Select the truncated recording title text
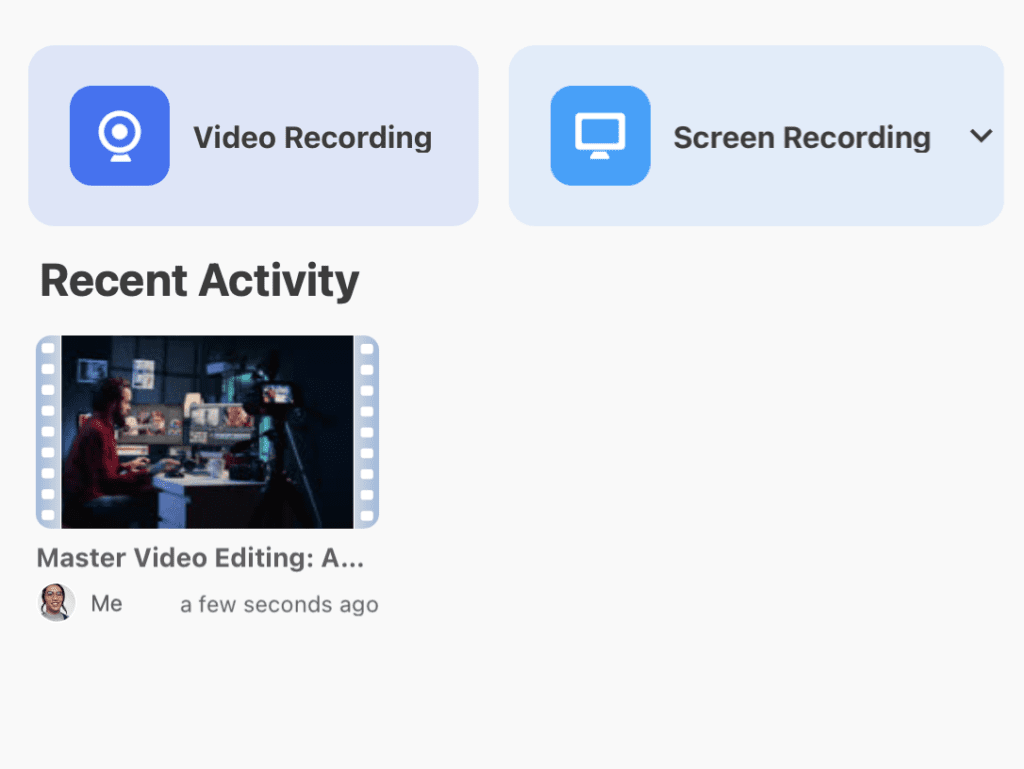 (x=200, y=558)
